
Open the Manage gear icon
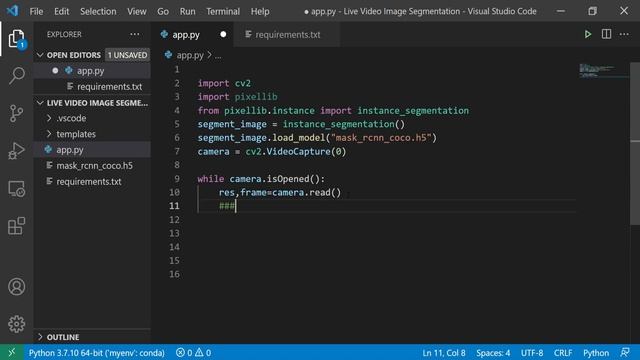pos(16,324)
